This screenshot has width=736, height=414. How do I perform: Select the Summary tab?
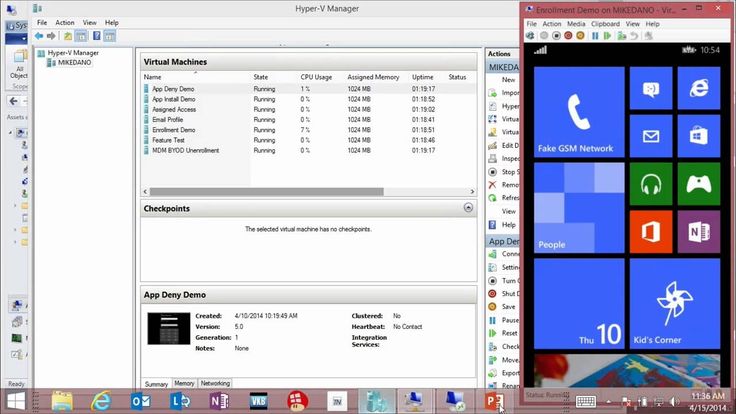156,384
